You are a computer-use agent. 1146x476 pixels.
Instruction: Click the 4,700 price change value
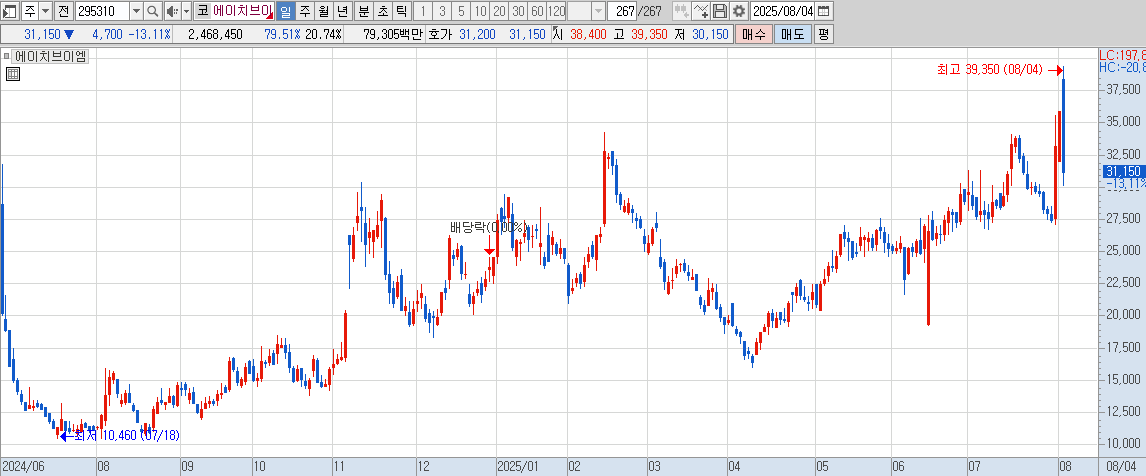(x=108, y=34)
